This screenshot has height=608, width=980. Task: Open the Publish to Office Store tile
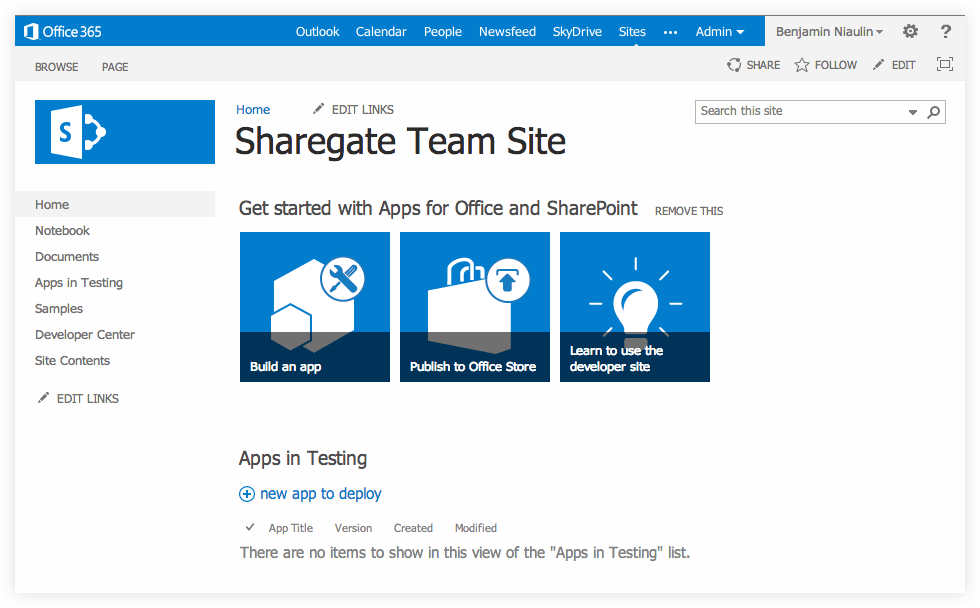coord(475,307)
